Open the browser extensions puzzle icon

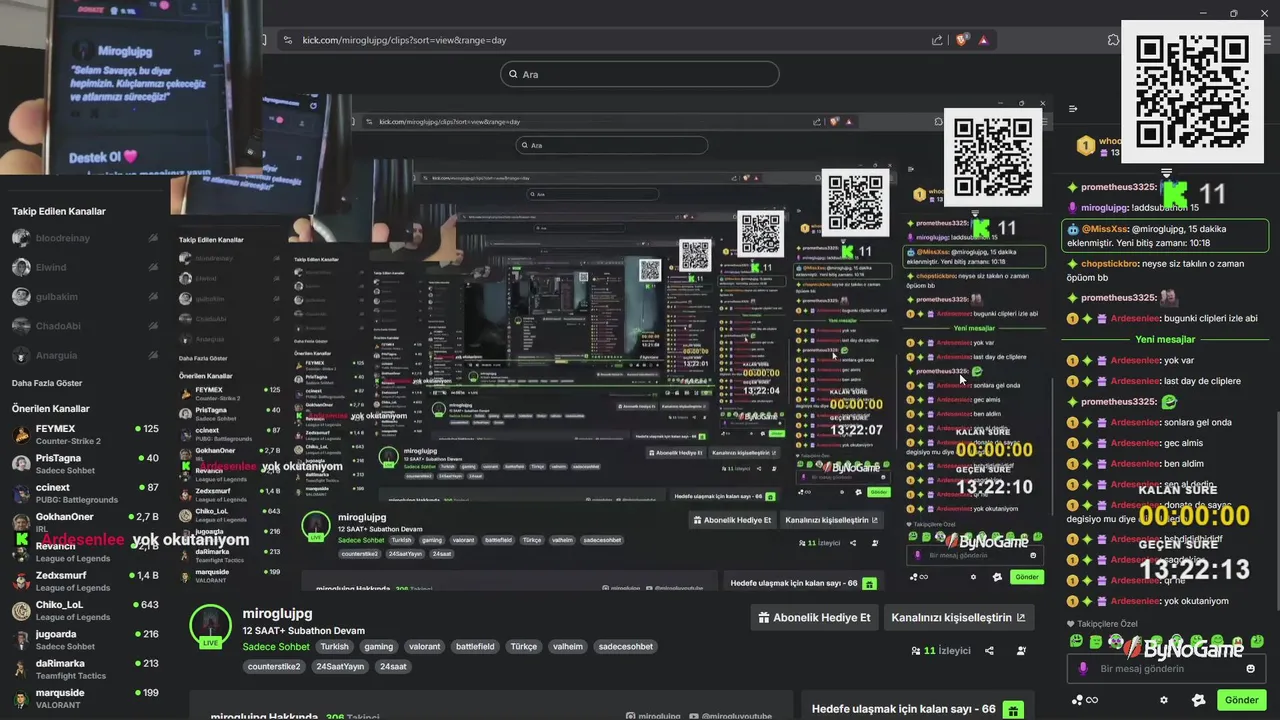[1113, 40]
